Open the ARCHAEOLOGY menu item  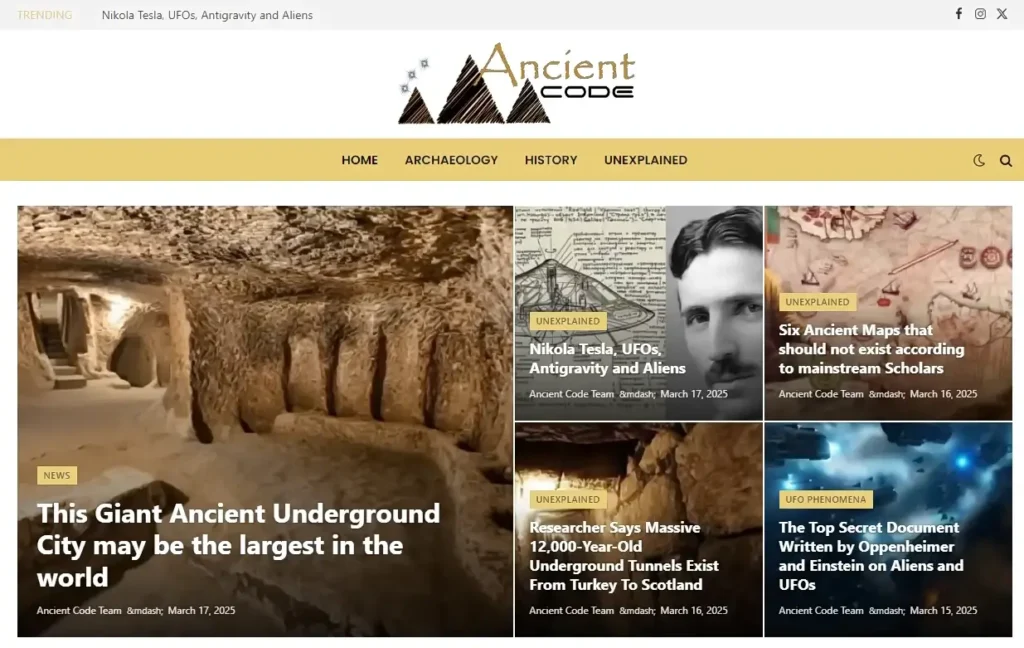pyautogui.click(x=451, y=160)
